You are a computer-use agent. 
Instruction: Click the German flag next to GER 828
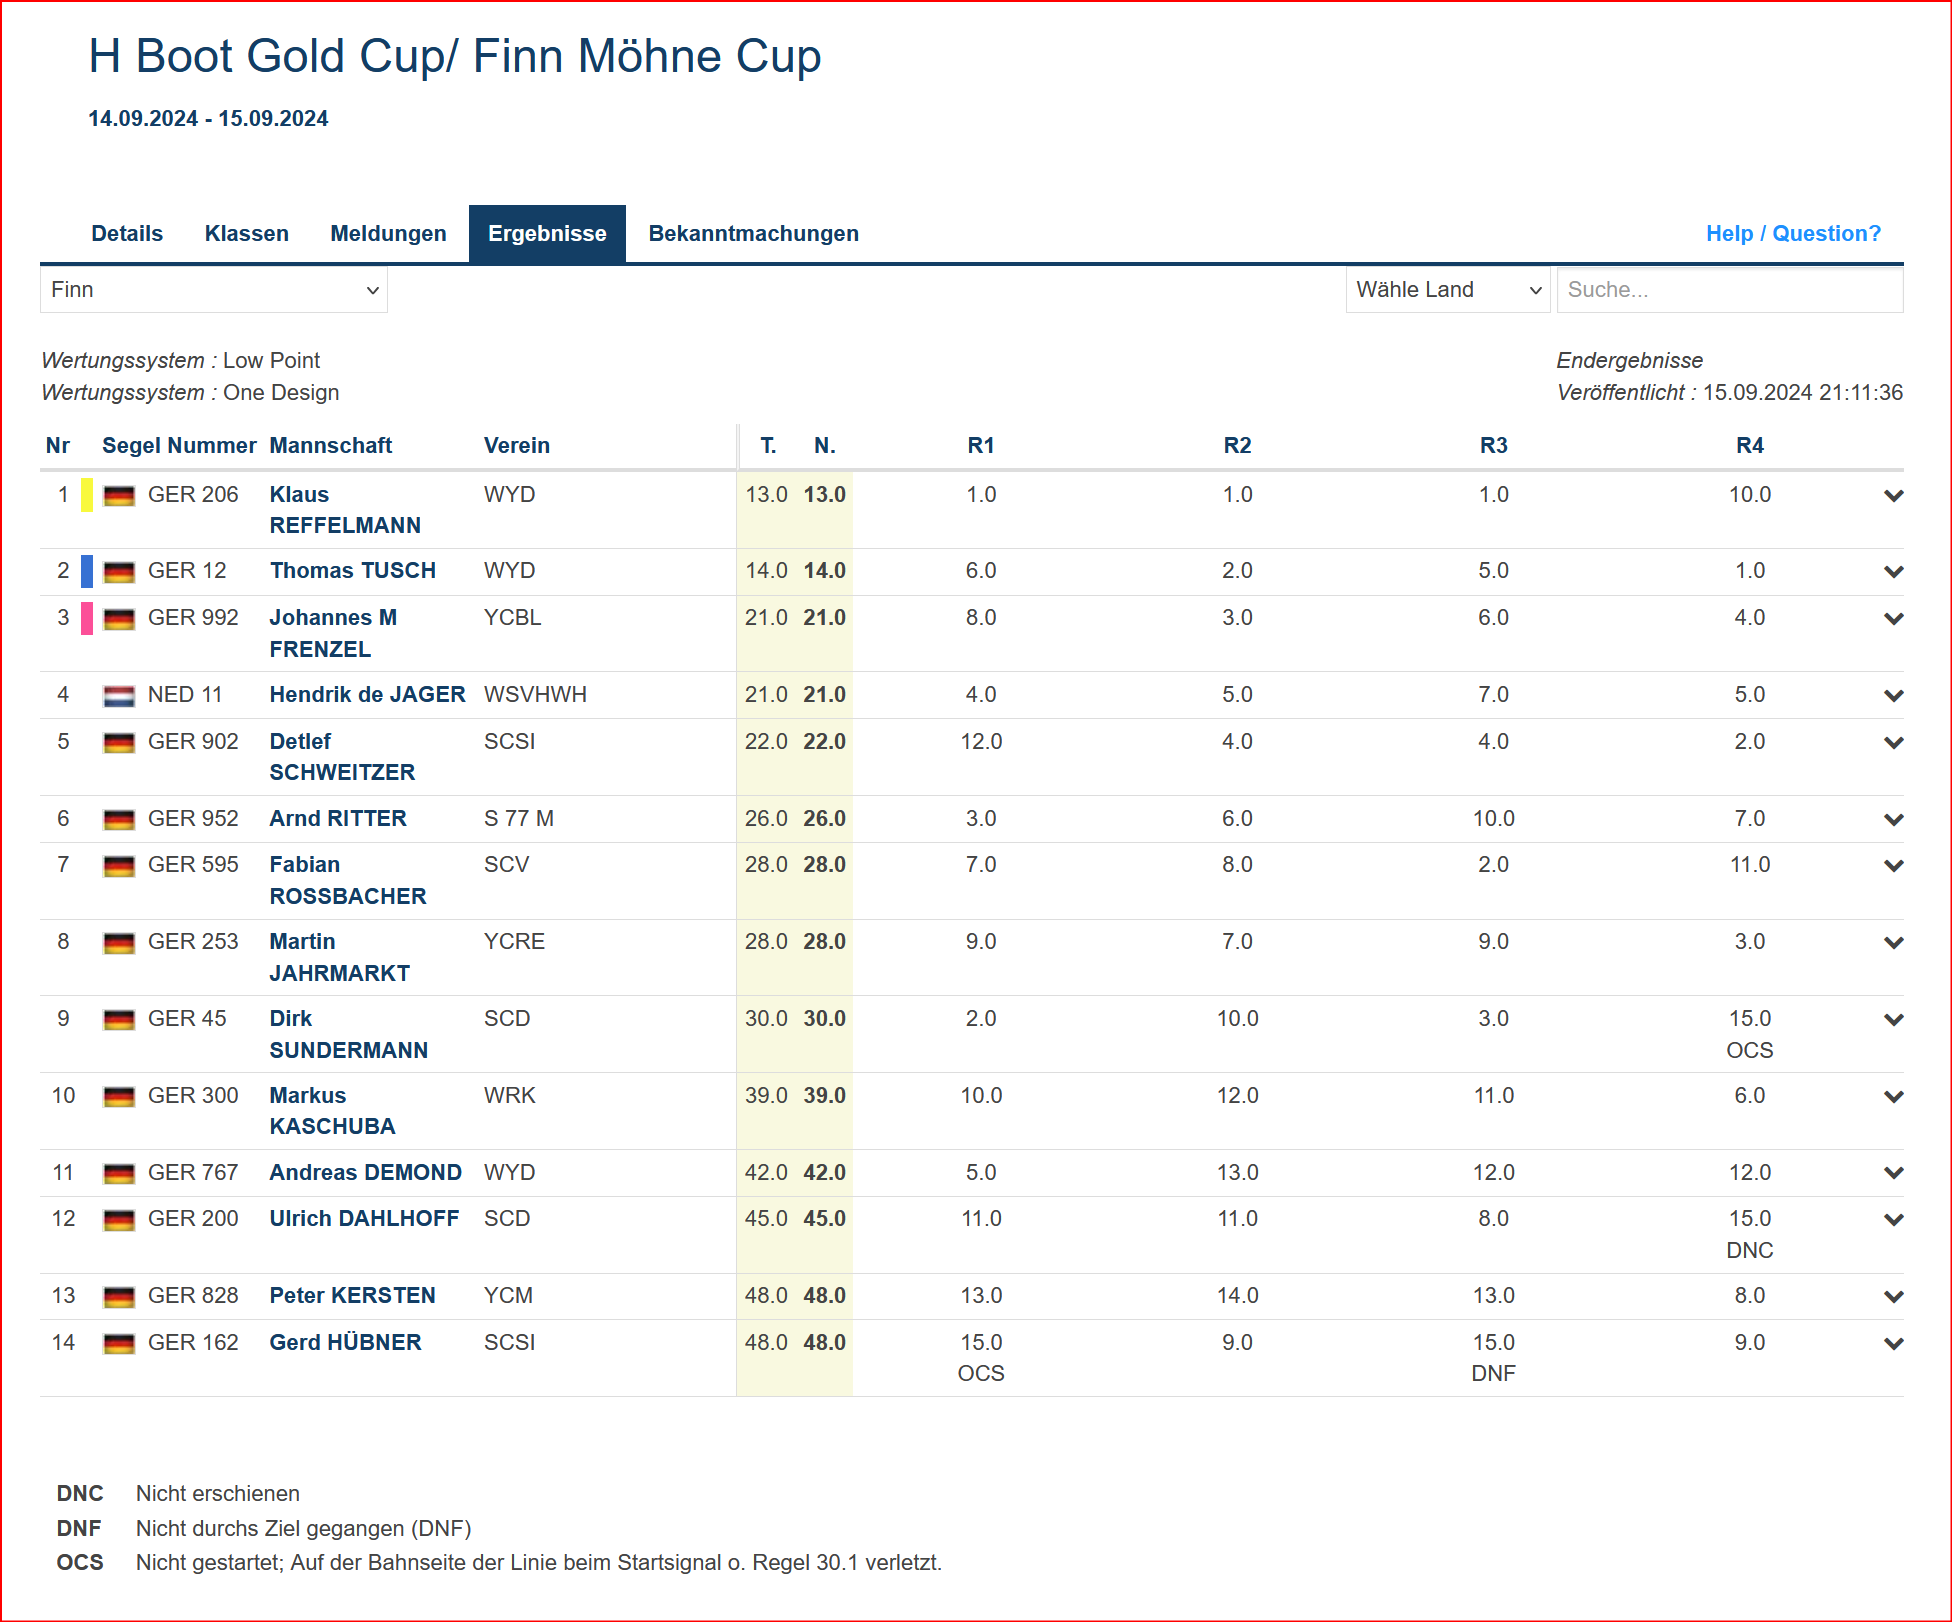point(119,1297)
